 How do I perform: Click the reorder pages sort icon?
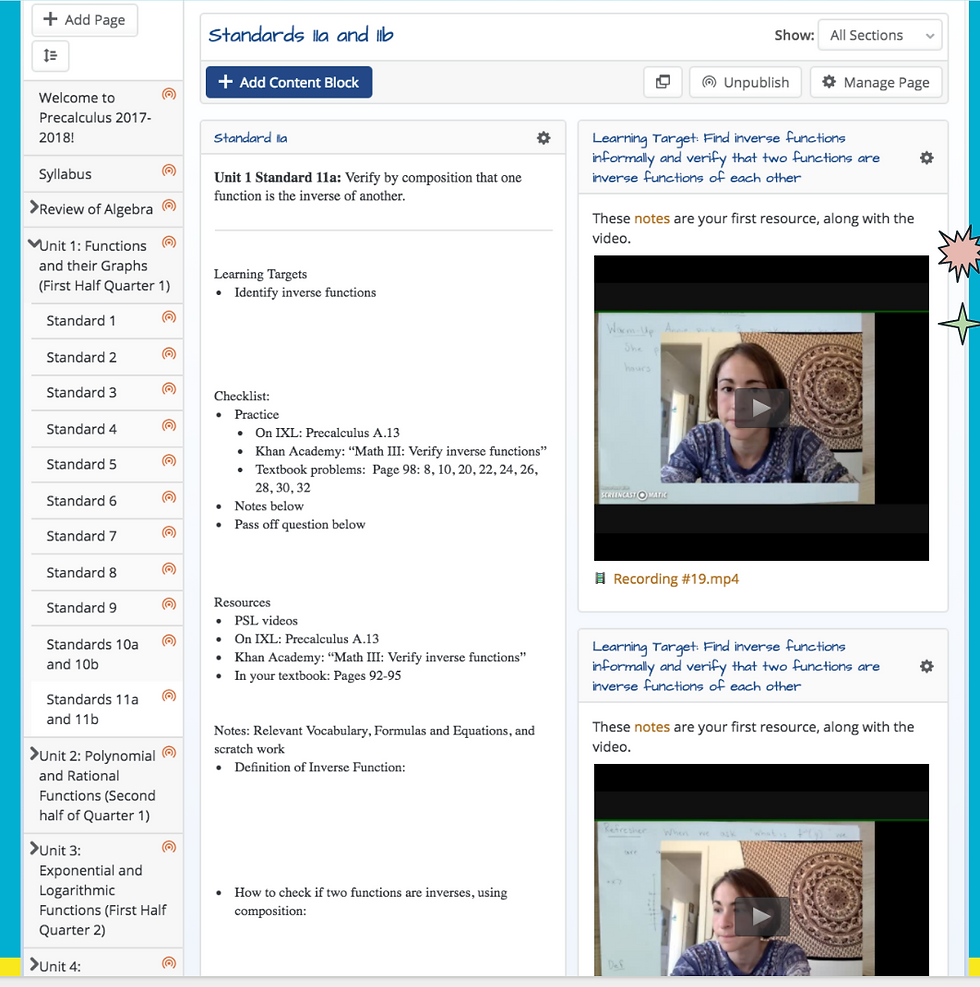click(50, 56)
